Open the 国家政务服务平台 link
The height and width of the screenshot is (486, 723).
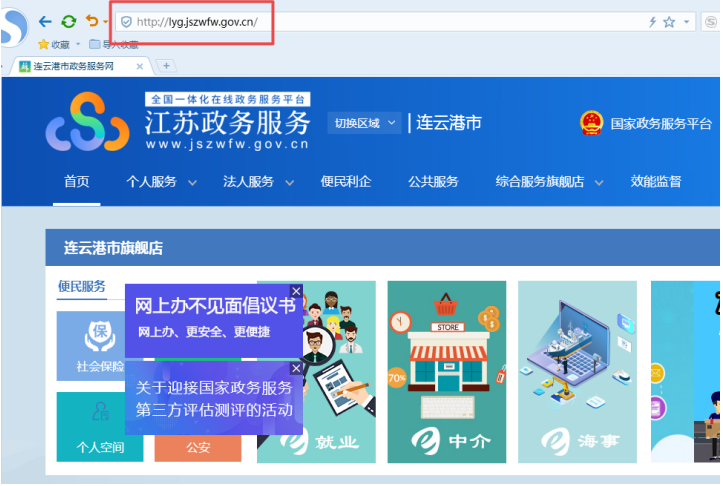[661, 124]
